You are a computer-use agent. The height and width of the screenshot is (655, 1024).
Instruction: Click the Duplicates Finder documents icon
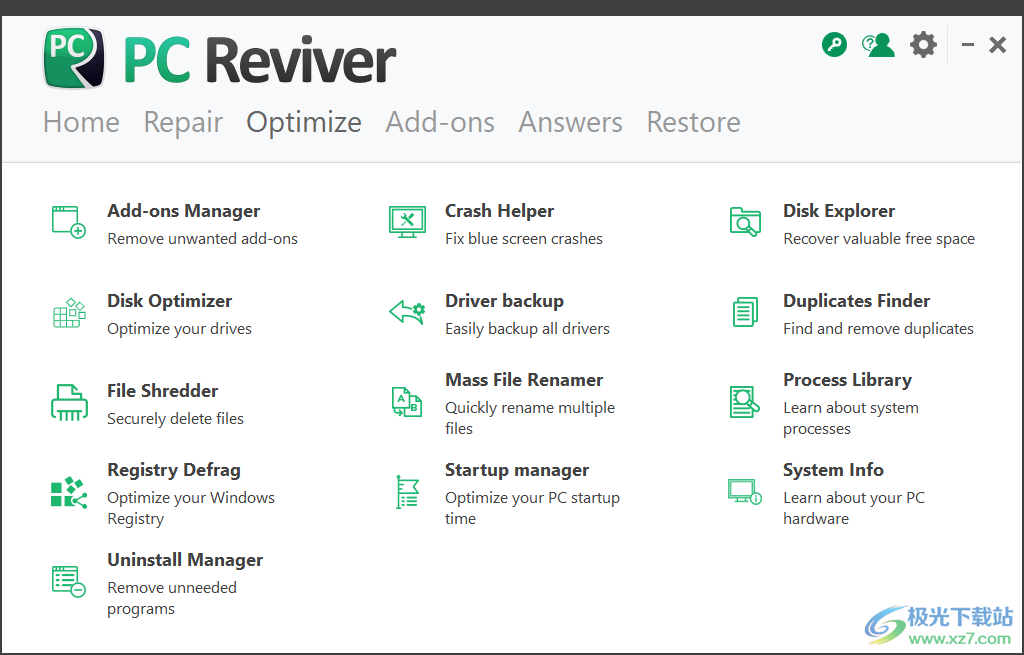[745, 312]
